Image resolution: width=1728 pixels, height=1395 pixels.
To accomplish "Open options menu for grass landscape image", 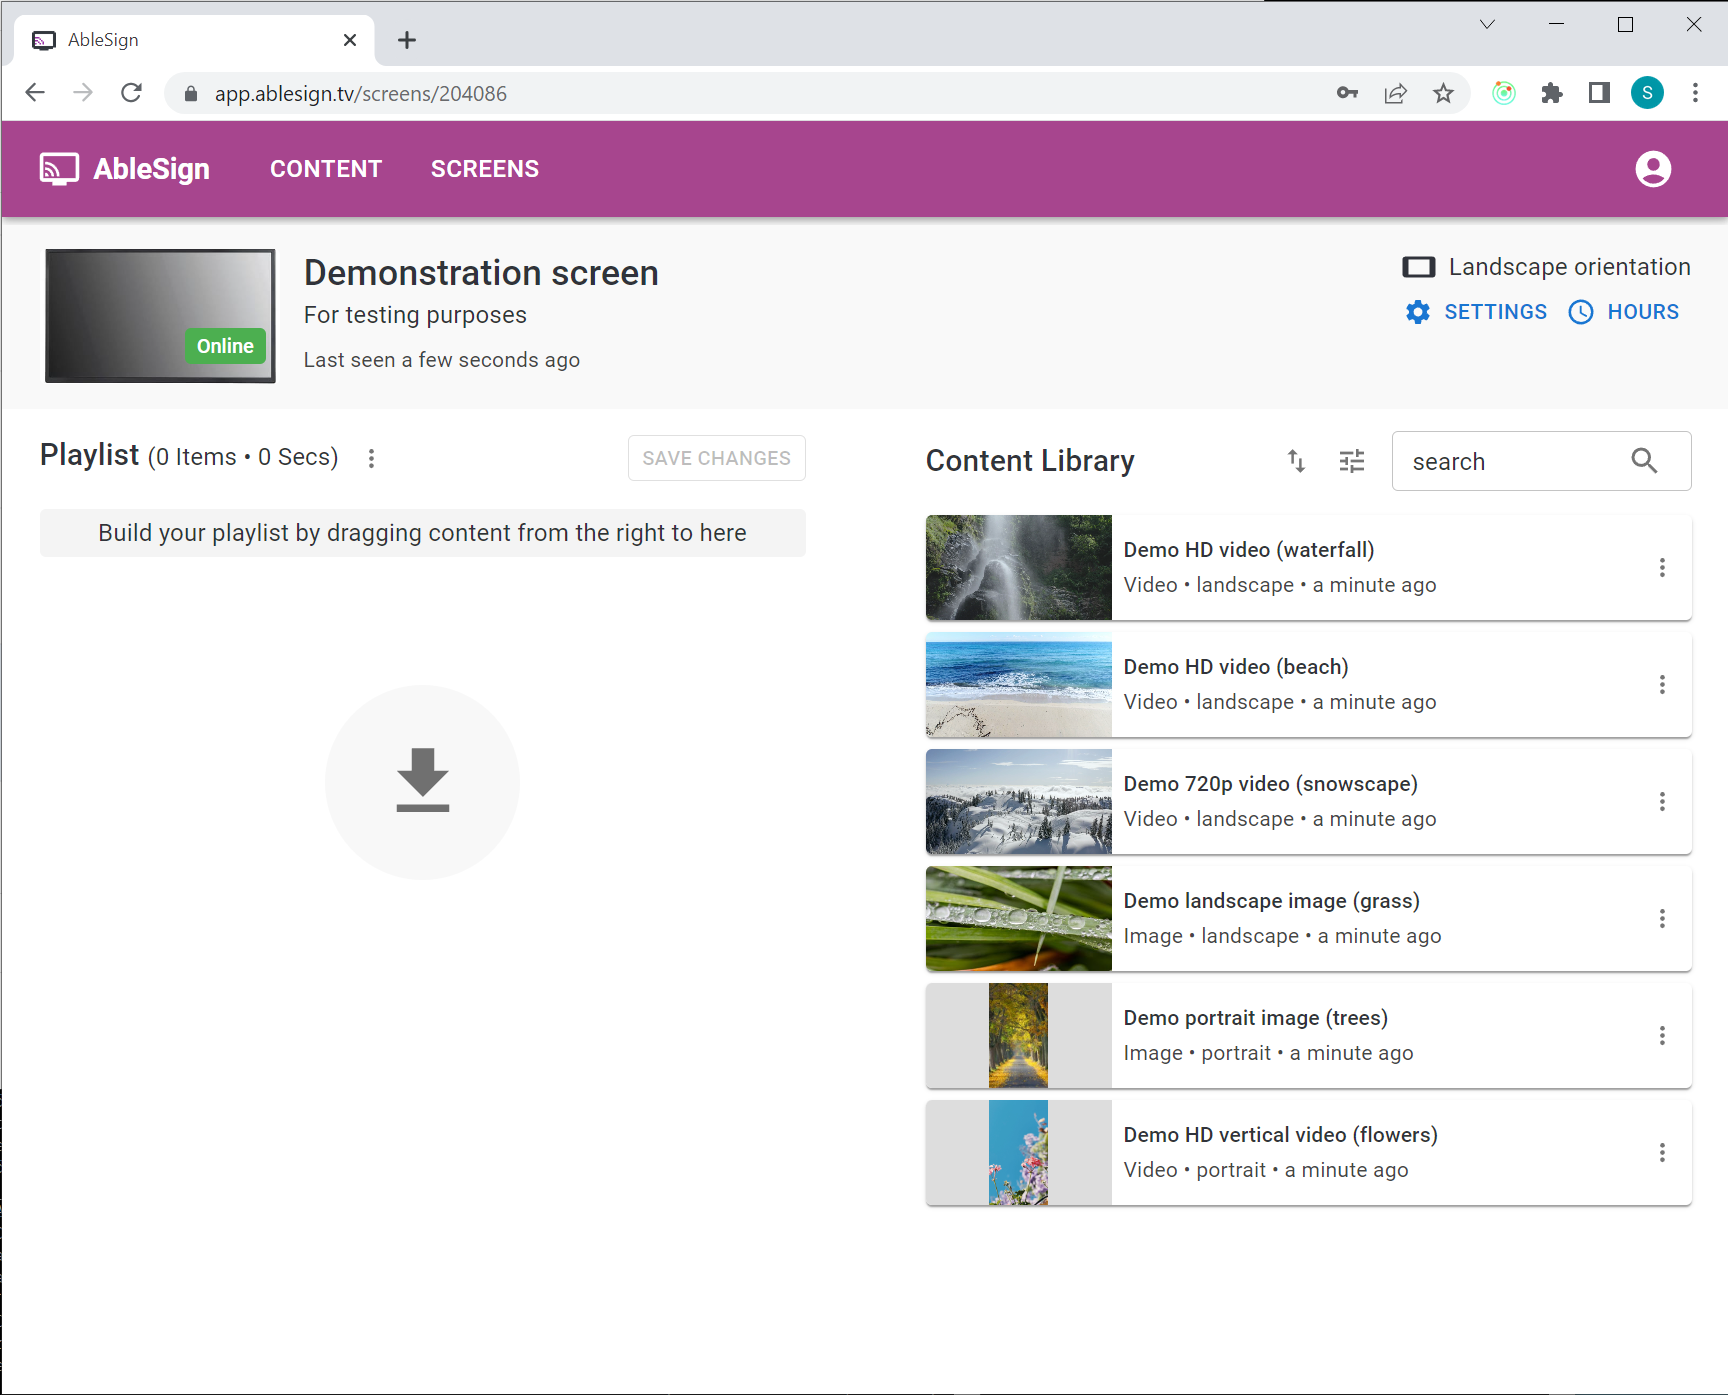I will tap(1662, 919).
